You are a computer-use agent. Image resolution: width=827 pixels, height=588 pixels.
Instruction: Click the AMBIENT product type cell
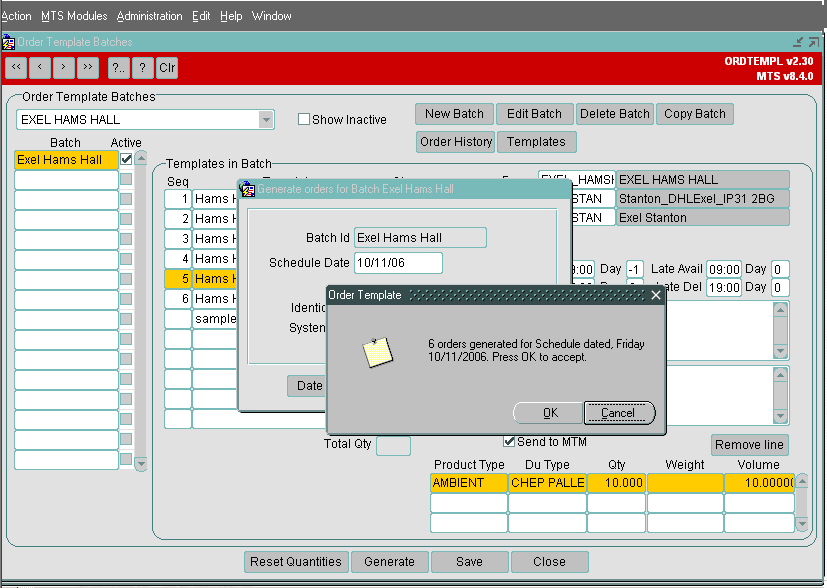coord(469,483)
